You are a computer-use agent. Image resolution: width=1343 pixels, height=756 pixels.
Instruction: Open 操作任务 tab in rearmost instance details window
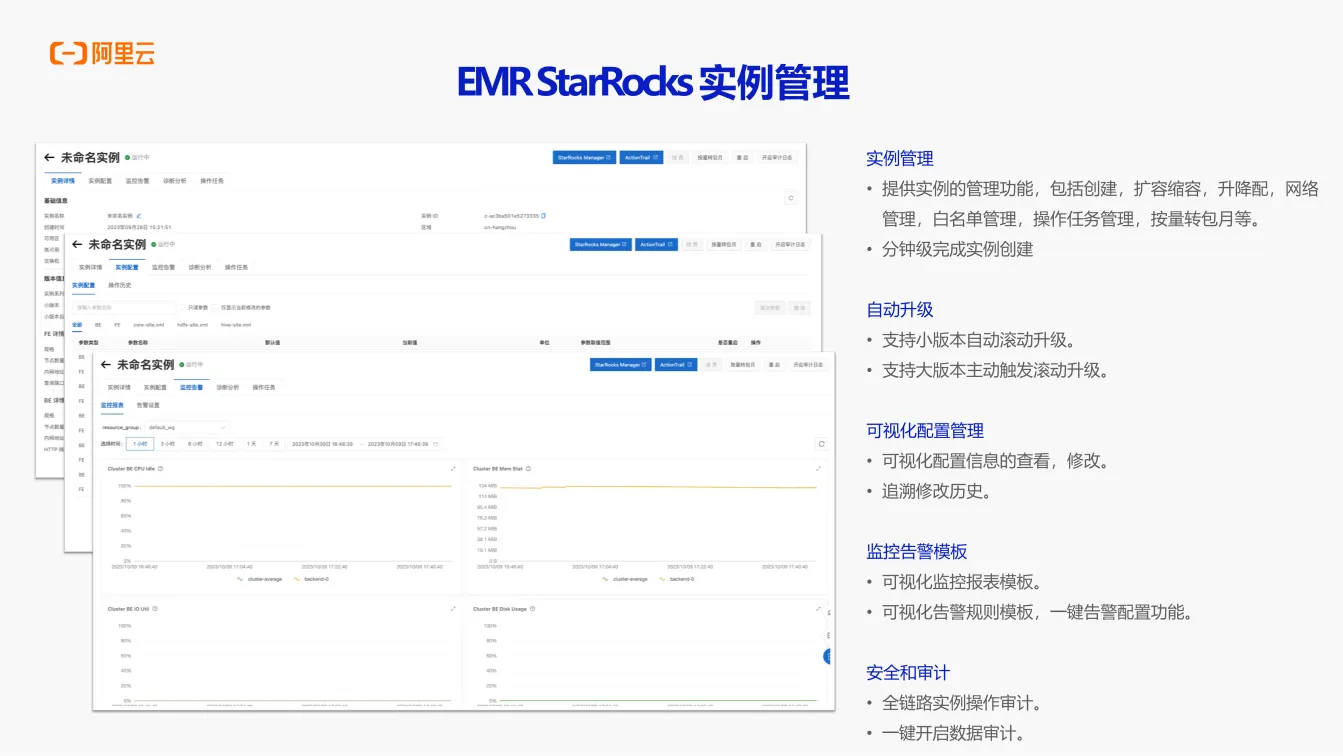pyautogui.click(x=212, y=181)
